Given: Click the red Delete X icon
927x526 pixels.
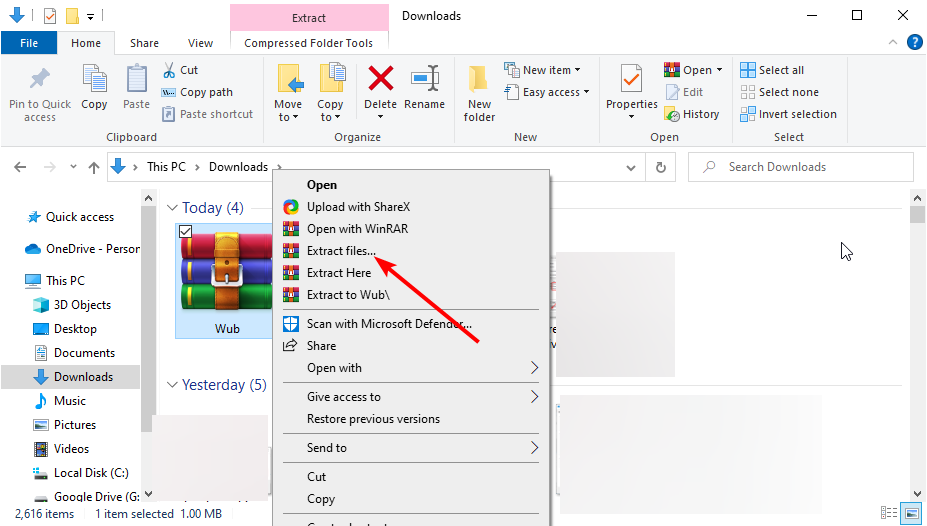Looking at the screenshot, I should click(380, 79).
